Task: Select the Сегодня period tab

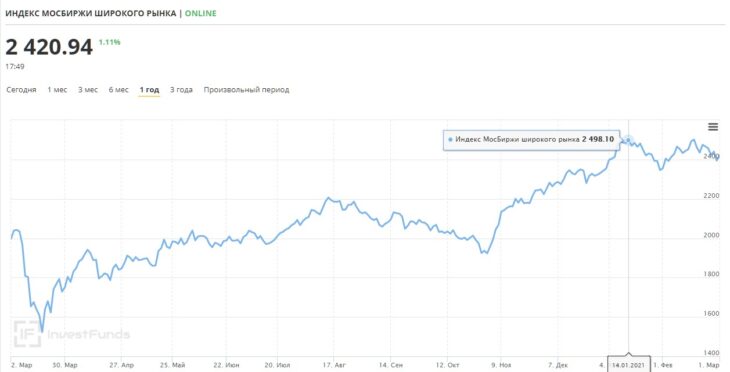Action: click(x=21, y=90)
